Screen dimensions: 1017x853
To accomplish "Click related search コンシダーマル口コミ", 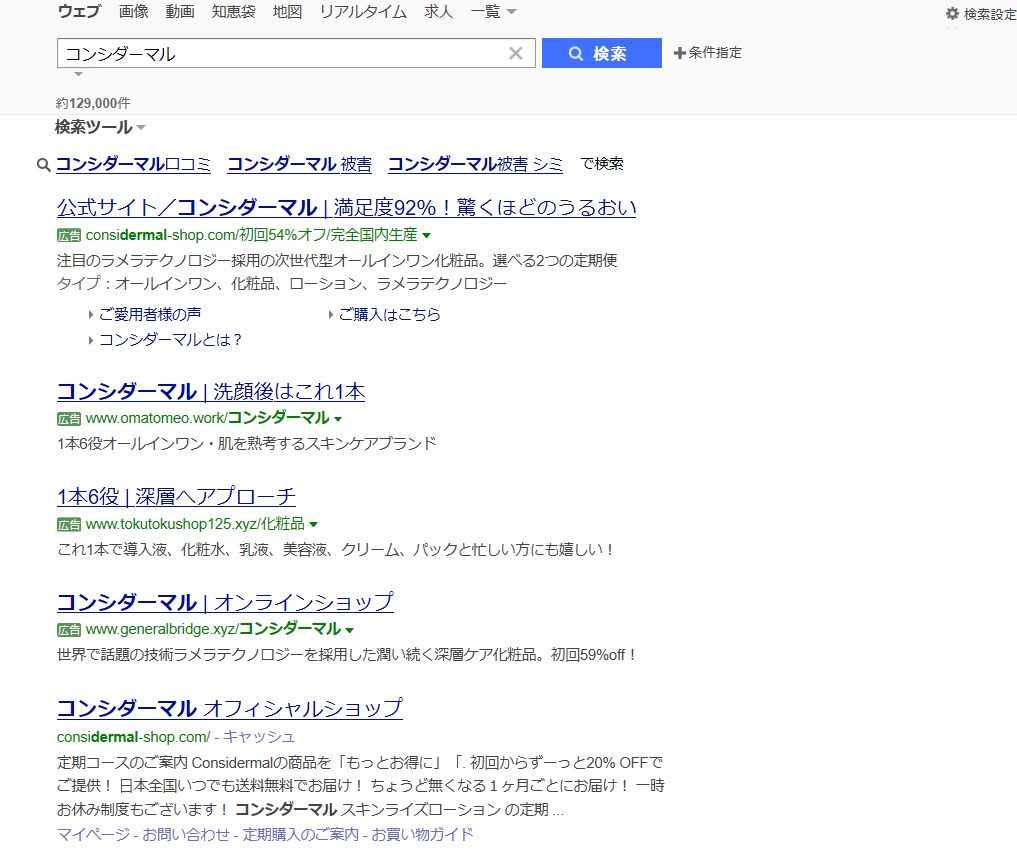I will coord(133,164).
